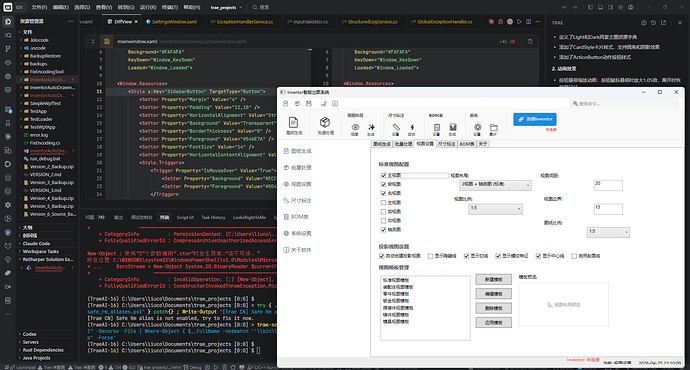This screenshot has width=690, height=370.
Task: Click the green run icon in editor tab bar
Action: [x=519, y=21]
